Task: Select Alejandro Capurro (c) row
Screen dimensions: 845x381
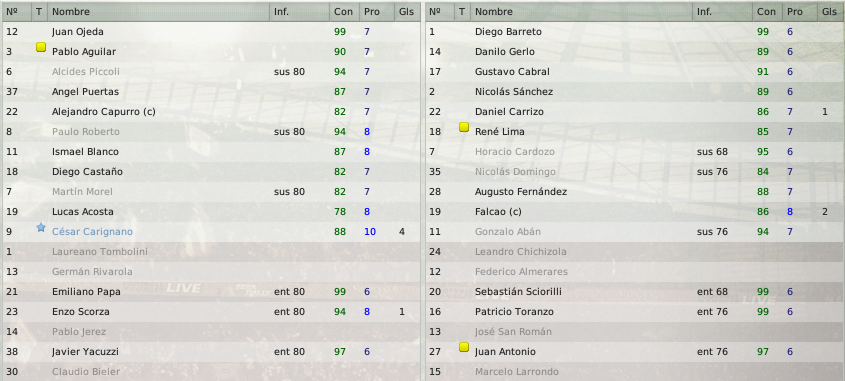Action: coord(211,112)
